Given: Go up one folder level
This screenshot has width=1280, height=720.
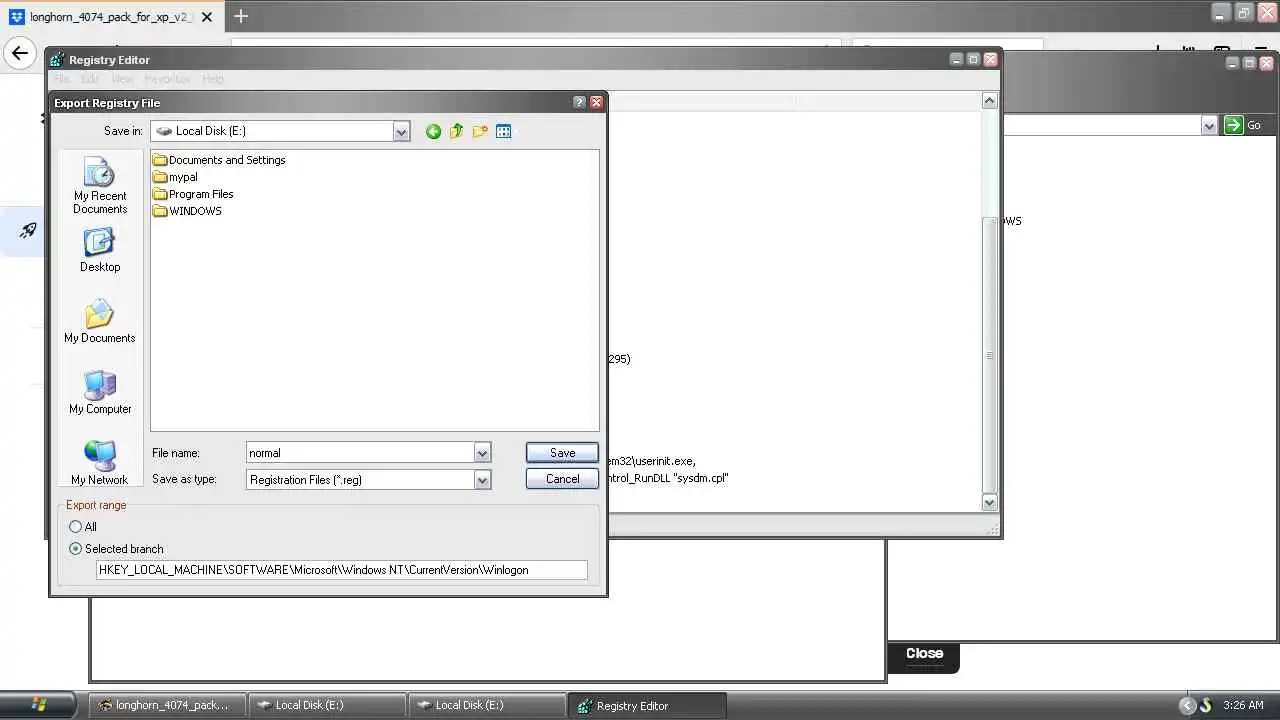Looking at the screenshot, I should 457,131.
